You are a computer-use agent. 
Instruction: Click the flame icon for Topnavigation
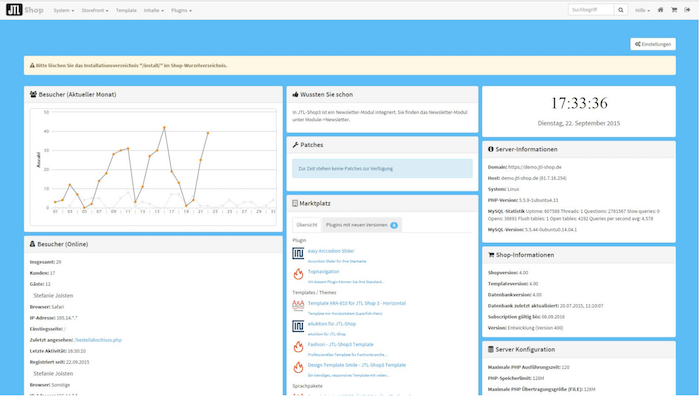coord(298,274)
